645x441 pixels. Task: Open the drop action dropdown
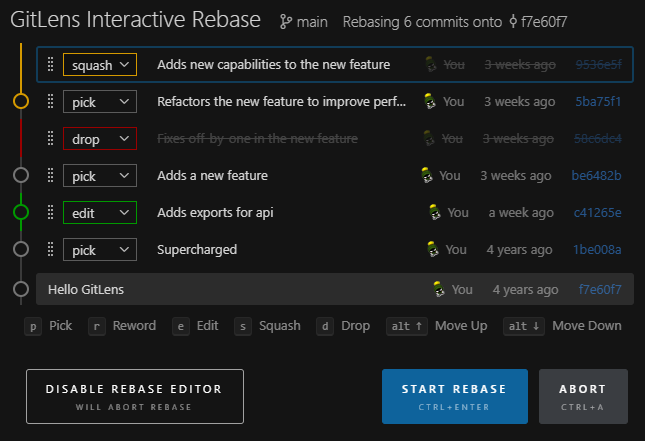99,139
